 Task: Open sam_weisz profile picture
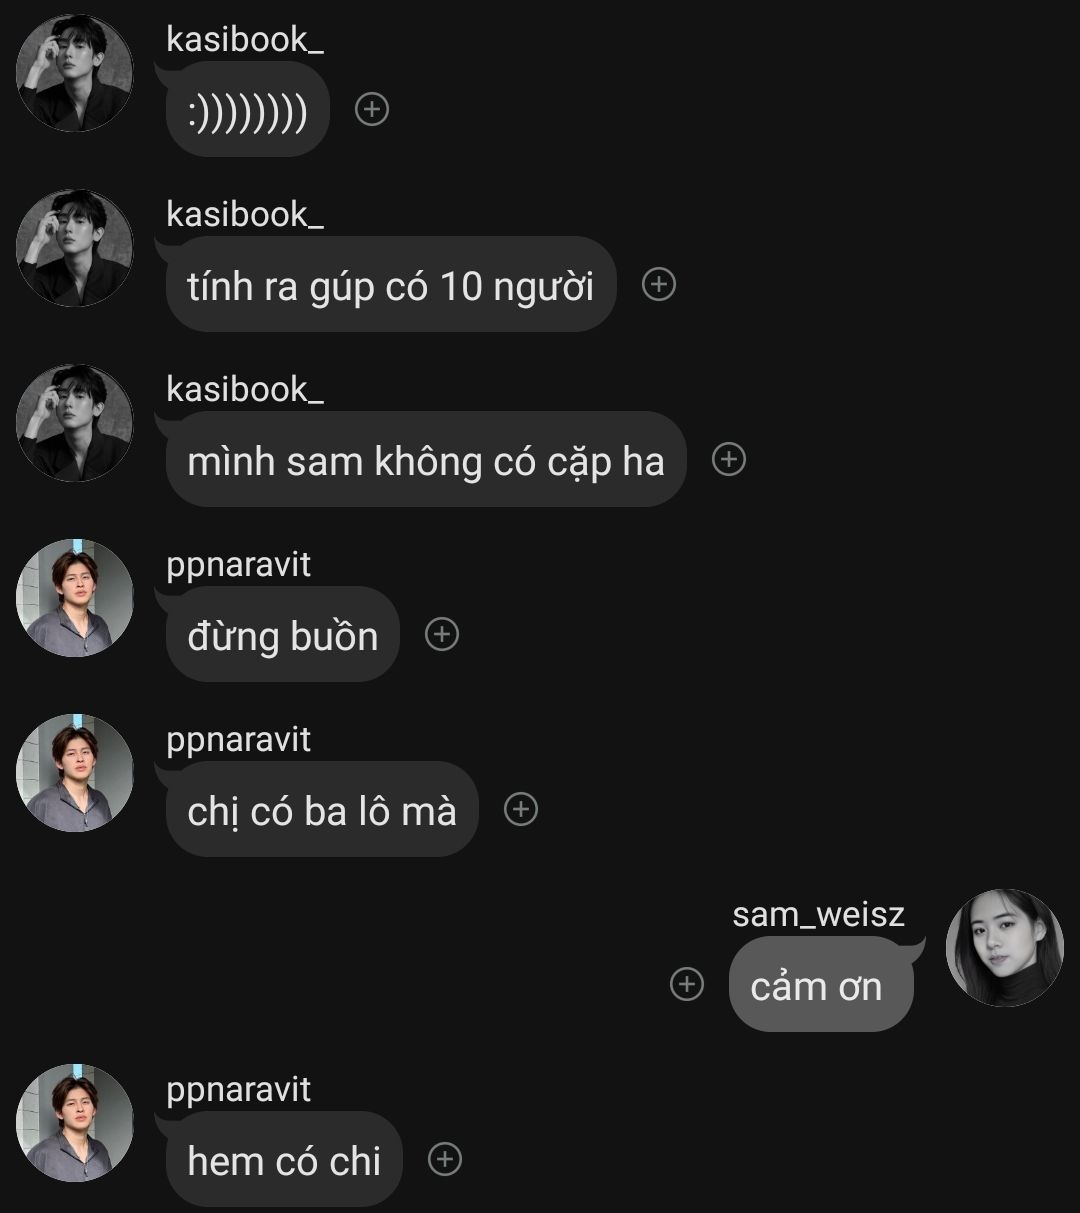[x=1004, y=947]
